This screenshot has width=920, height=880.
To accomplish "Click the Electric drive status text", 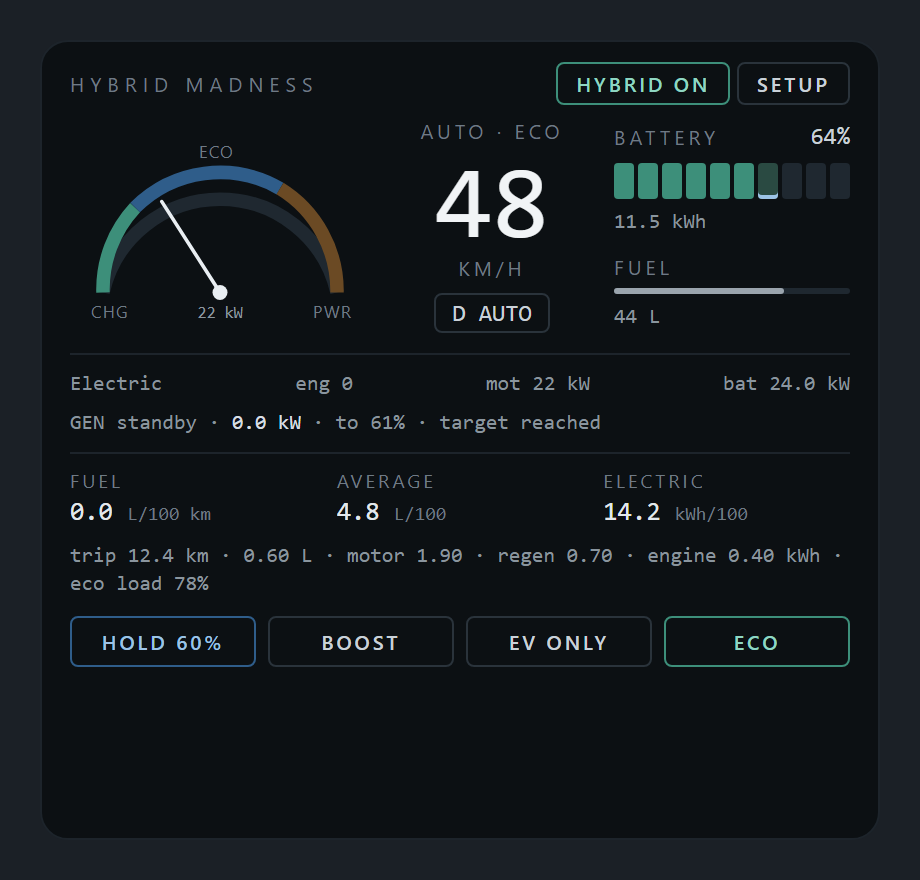I will click(116, 384).
